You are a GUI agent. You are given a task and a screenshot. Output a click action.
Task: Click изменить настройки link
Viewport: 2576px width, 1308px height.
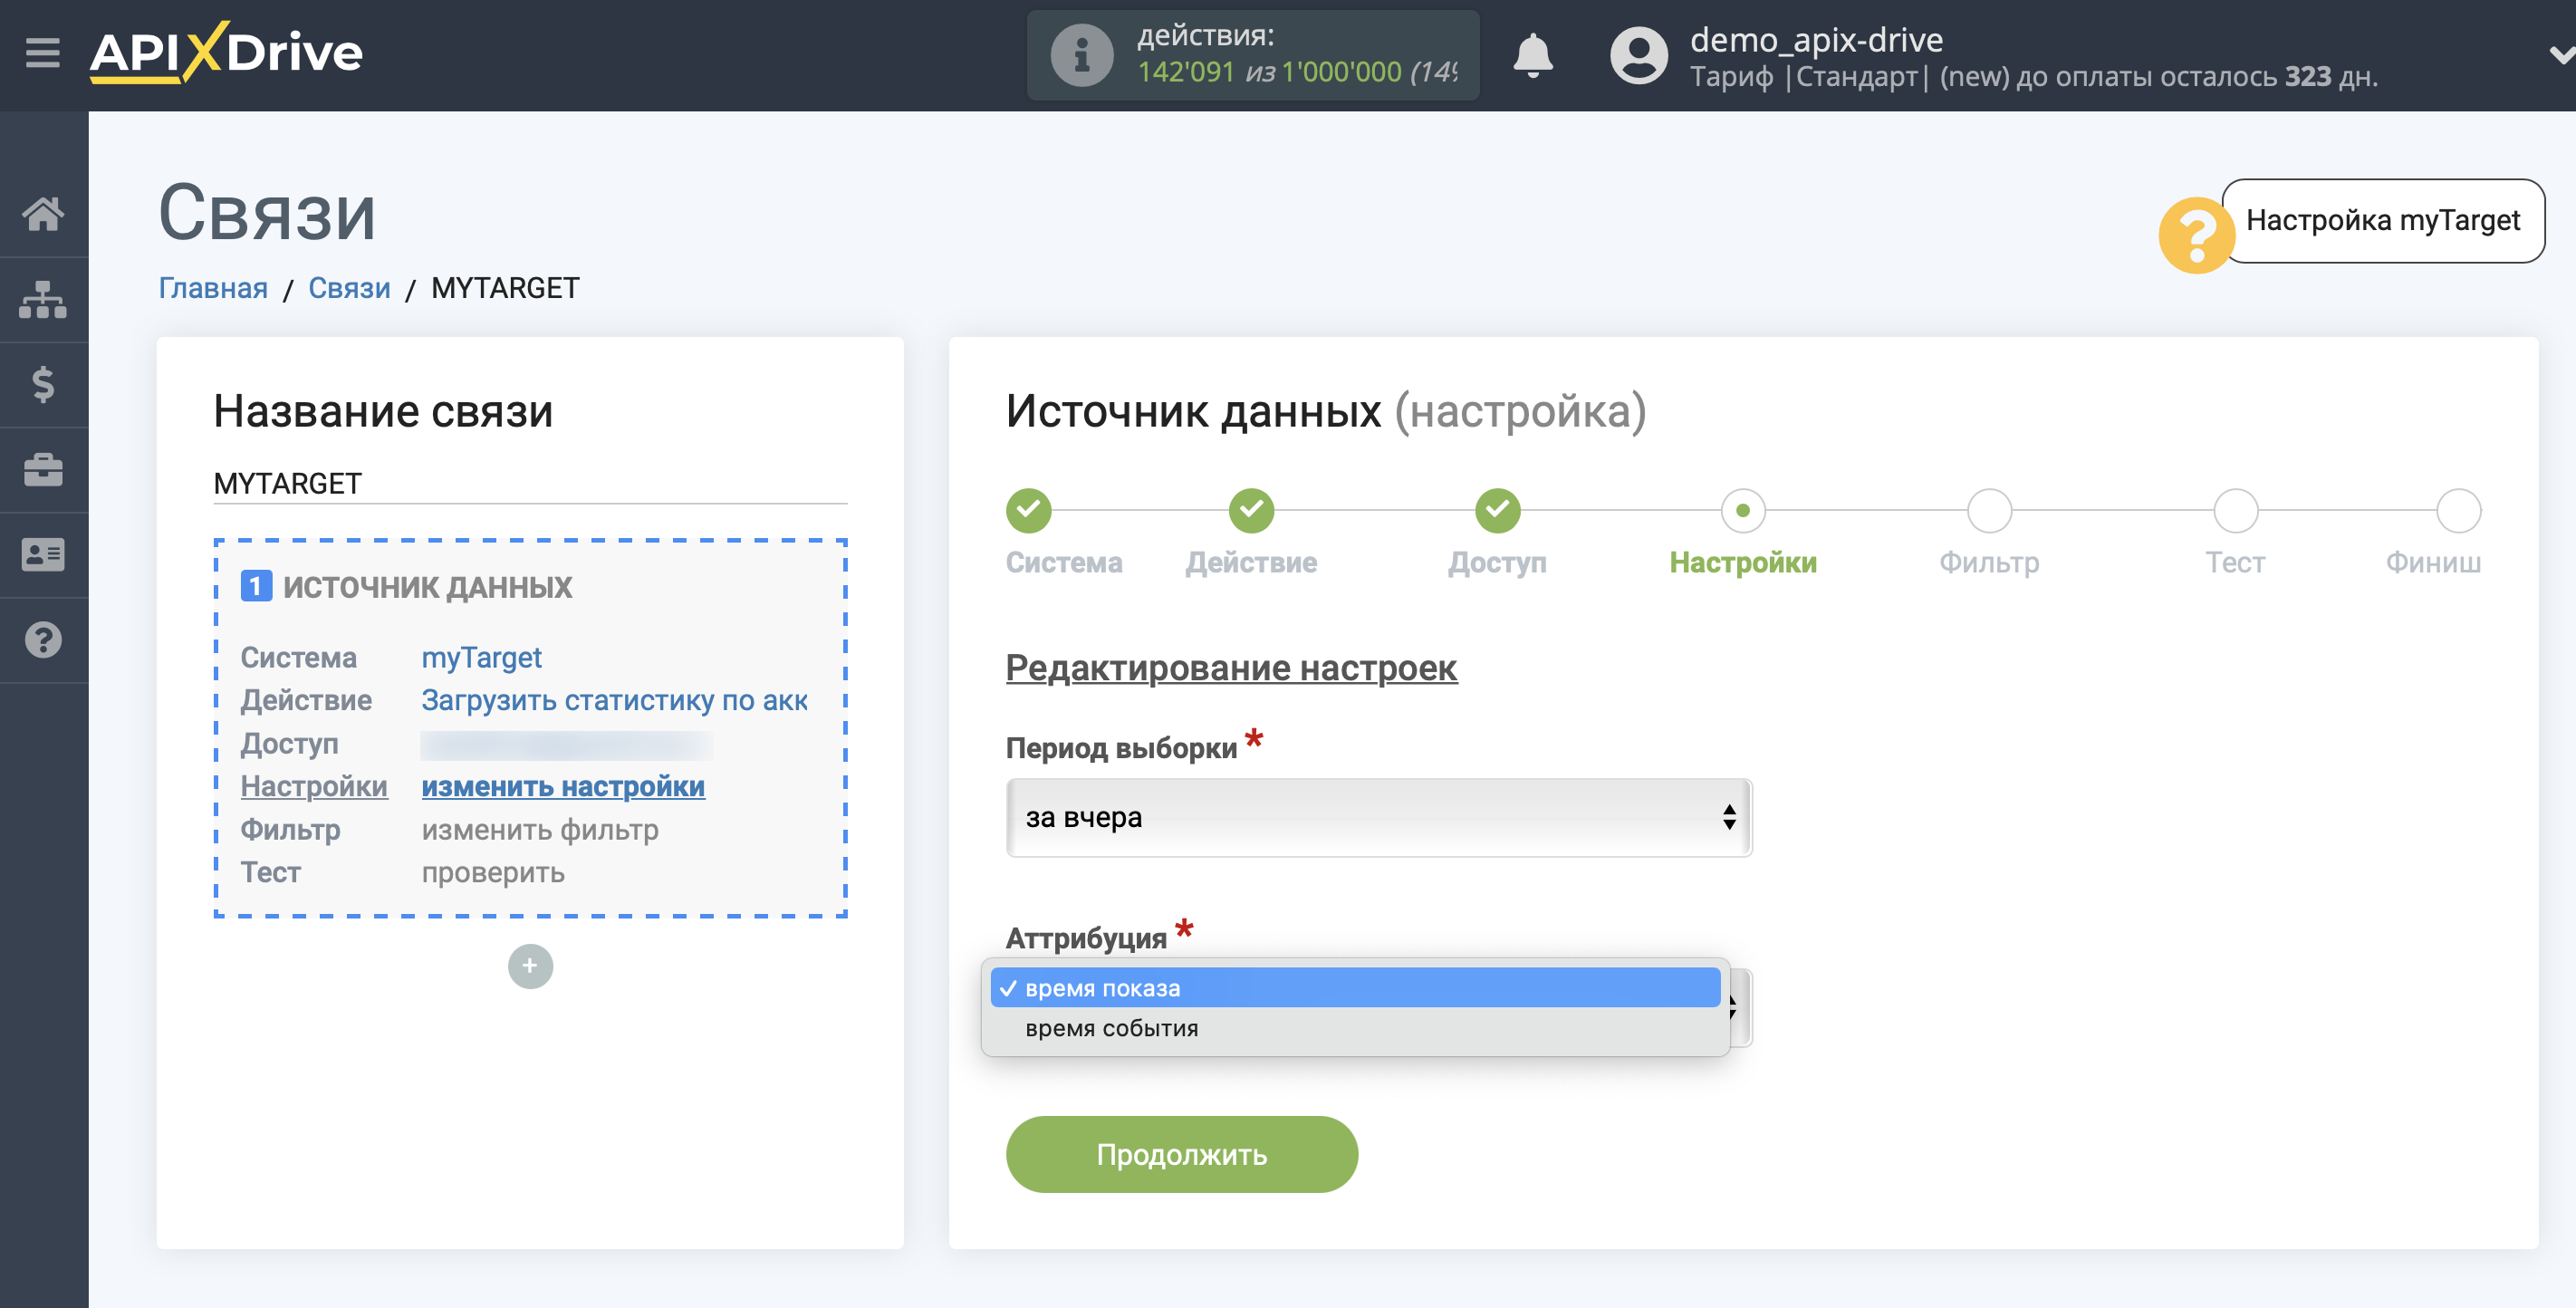point(563,786)
